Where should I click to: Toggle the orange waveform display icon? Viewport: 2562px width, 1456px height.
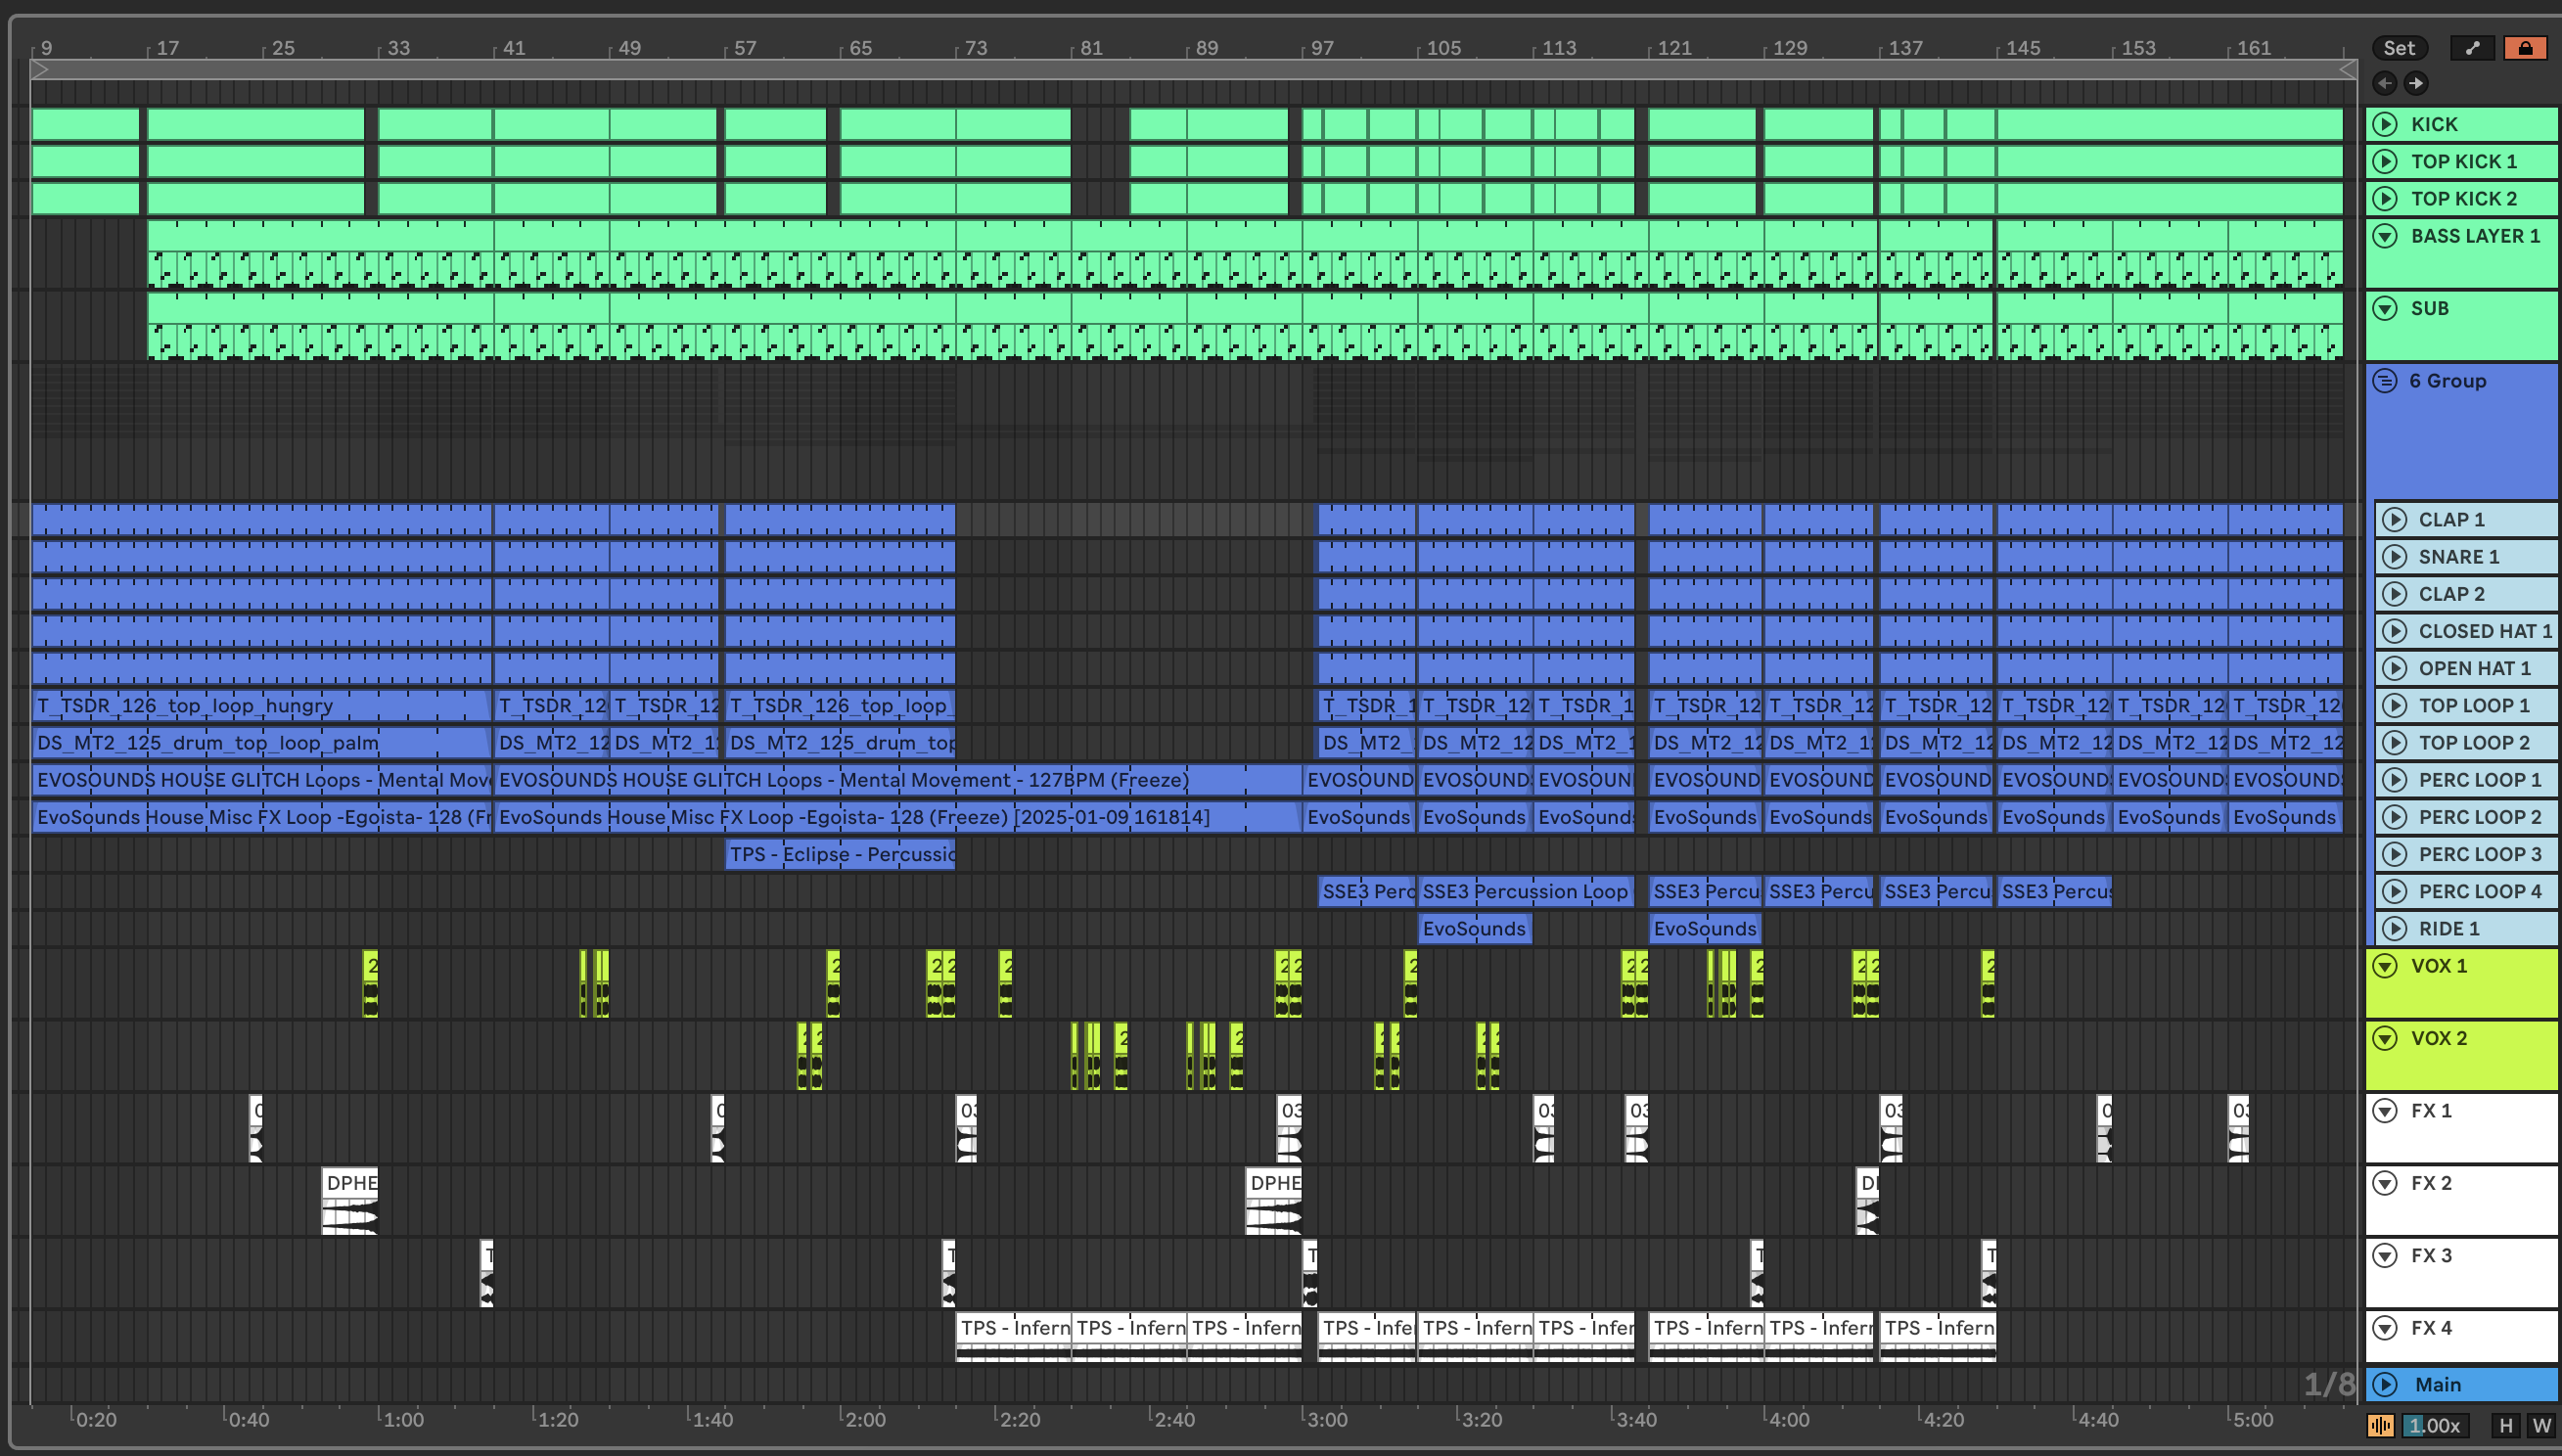pyautogui.click(x=2380, y=1425)
